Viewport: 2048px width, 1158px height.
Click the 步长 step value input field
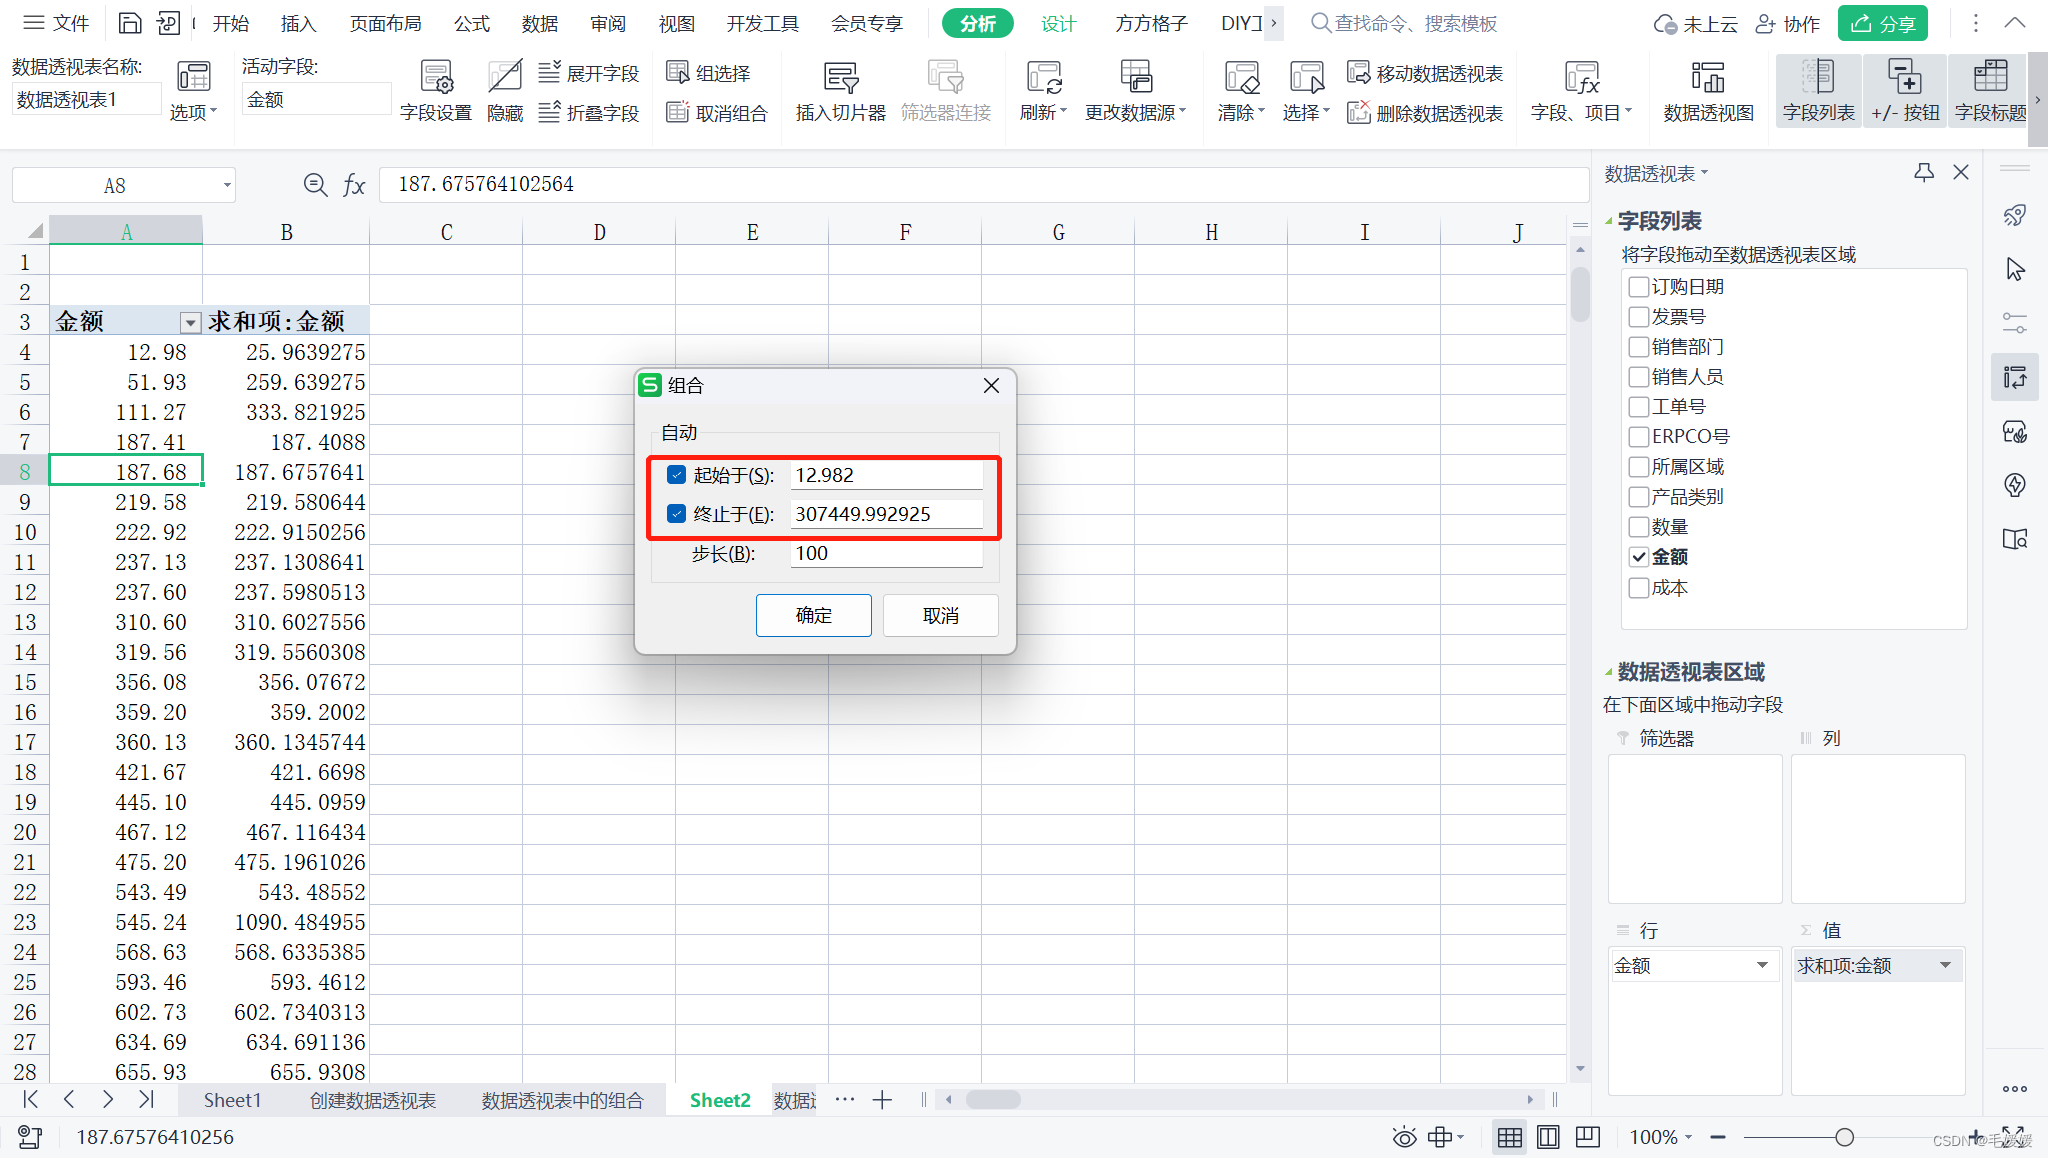pyautogui.click(x=886, y=553)
